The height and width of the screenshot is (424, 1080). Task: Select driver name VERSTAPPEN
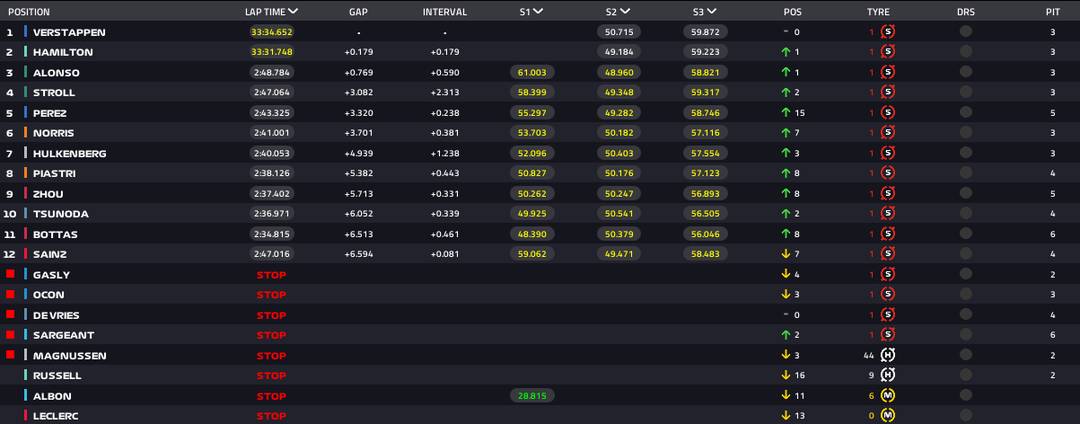[69, 32]
